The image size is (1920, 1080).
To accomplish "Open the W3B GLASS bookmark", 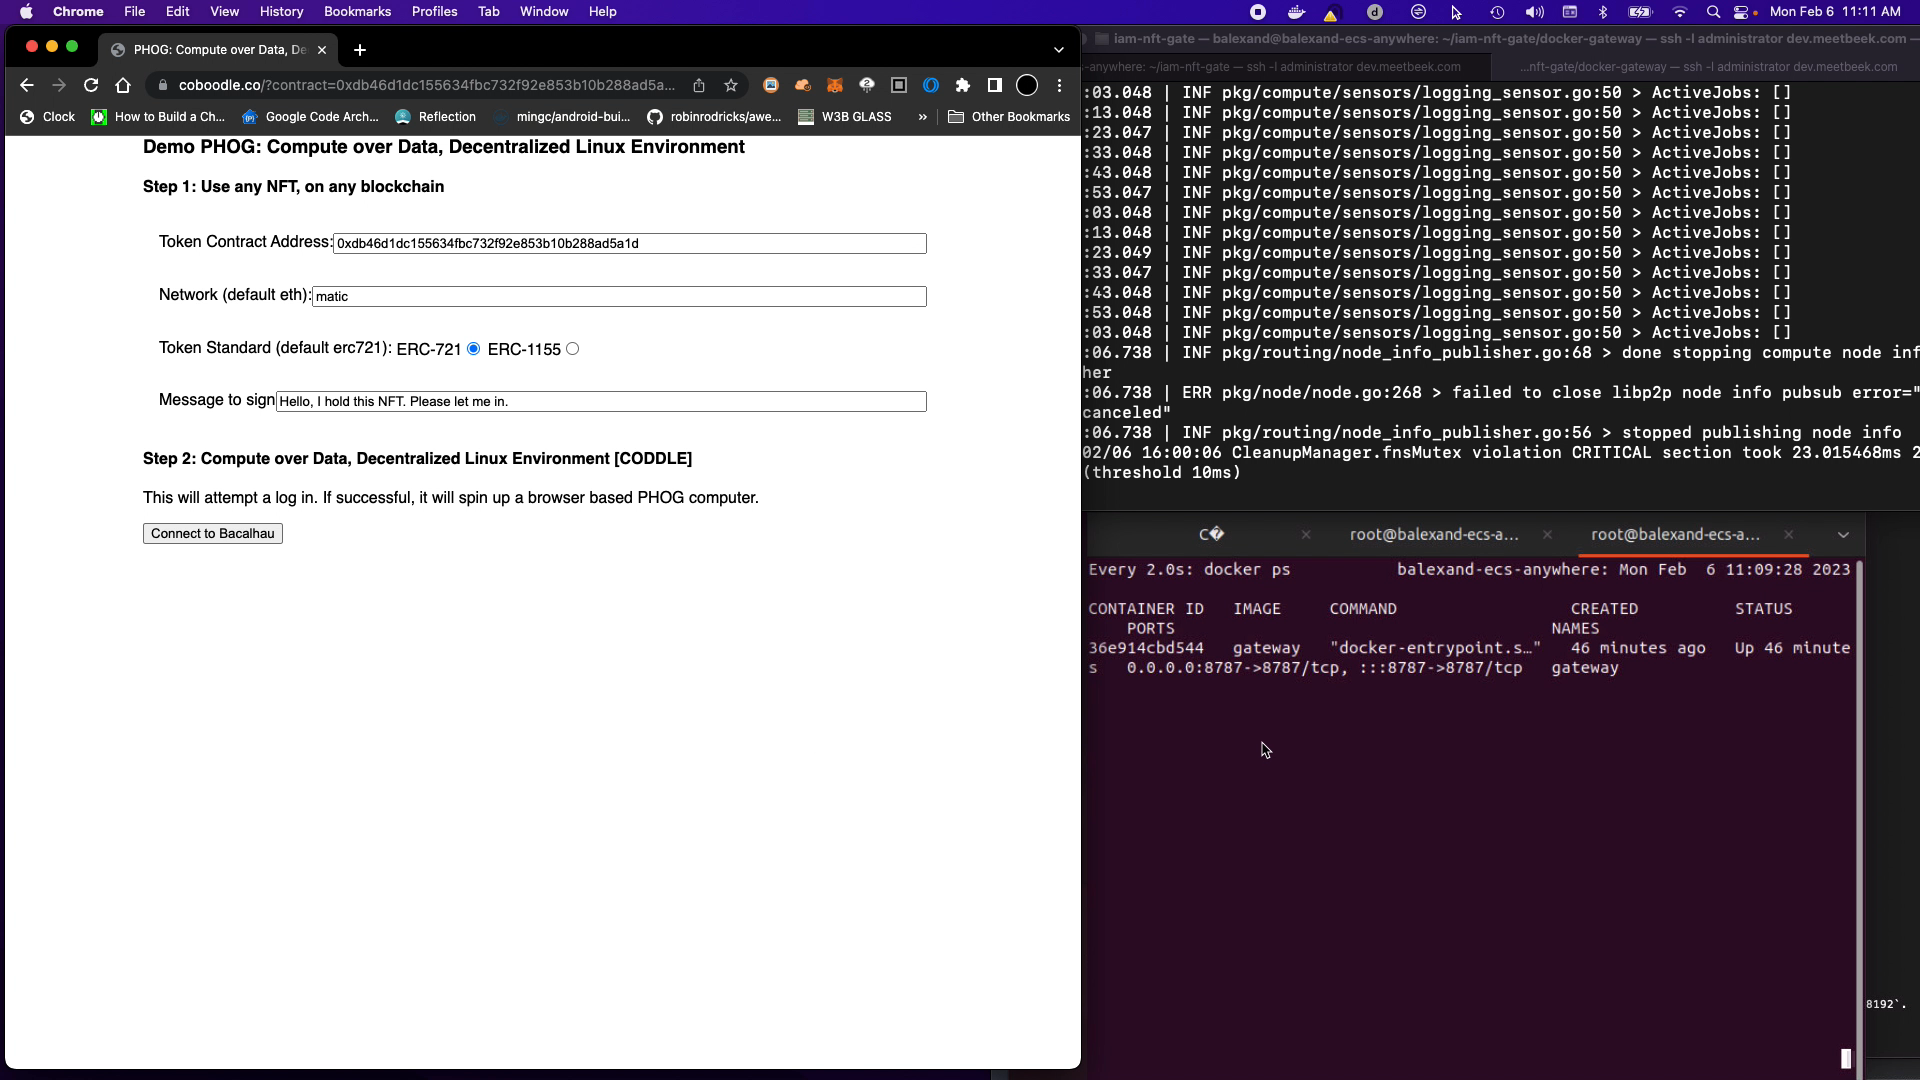I will tap(845, 117).
